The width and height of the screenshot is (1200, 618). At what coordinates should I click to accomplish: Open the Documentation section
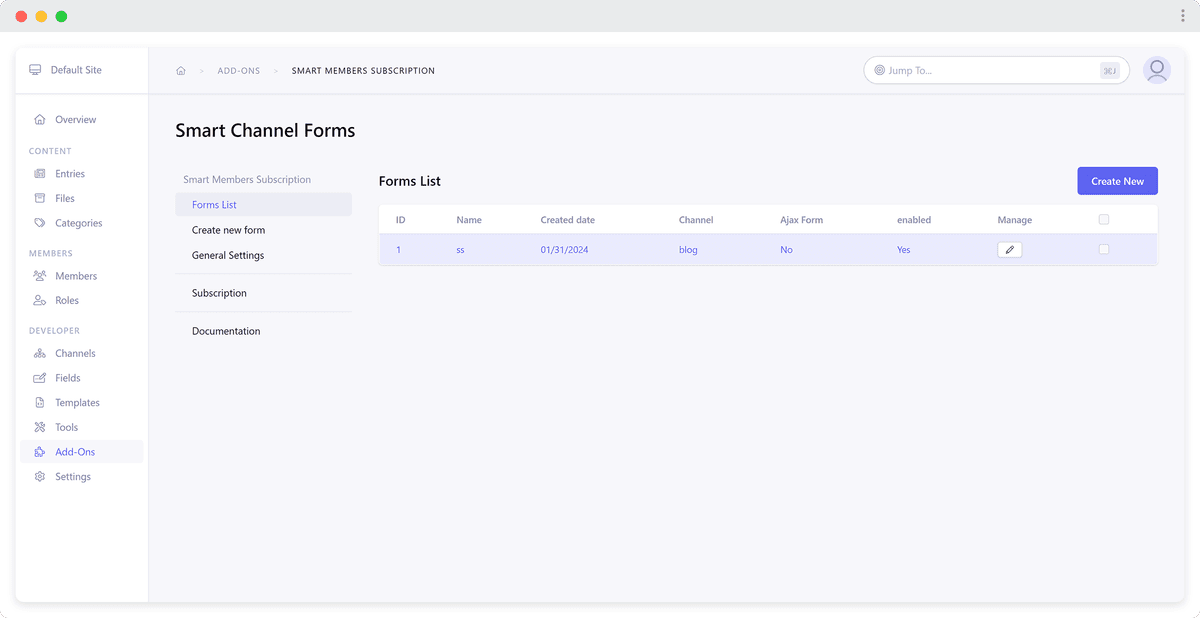[225, 330]
